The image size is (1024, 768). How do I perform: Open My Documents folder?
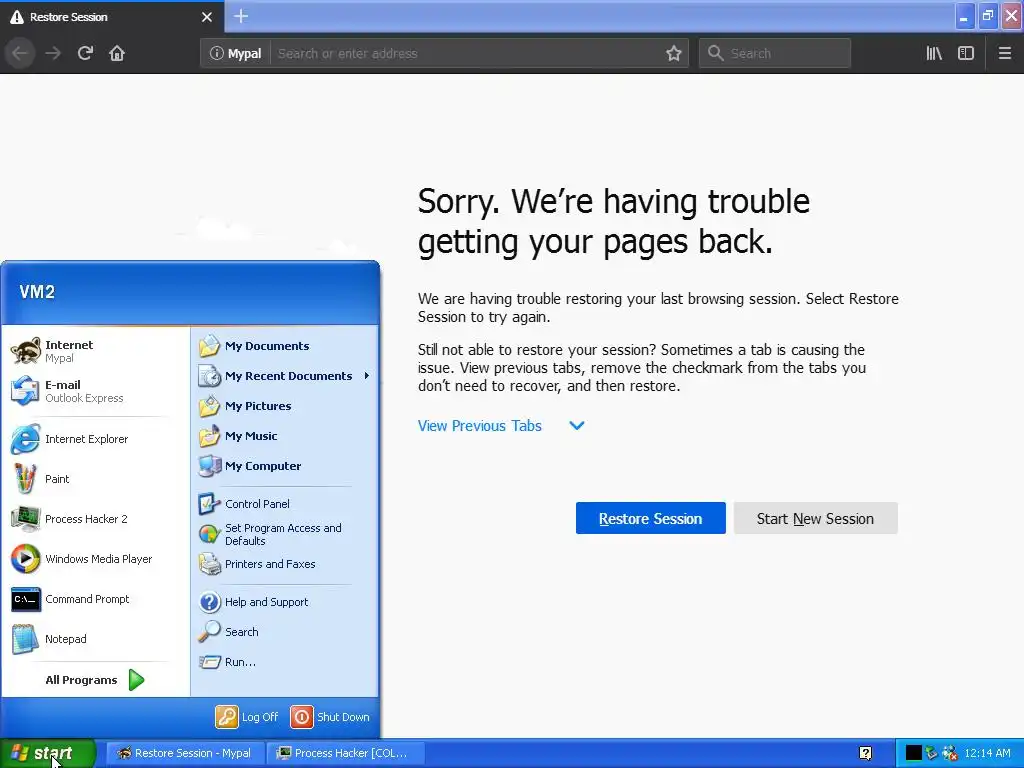(x=284, y=346)
